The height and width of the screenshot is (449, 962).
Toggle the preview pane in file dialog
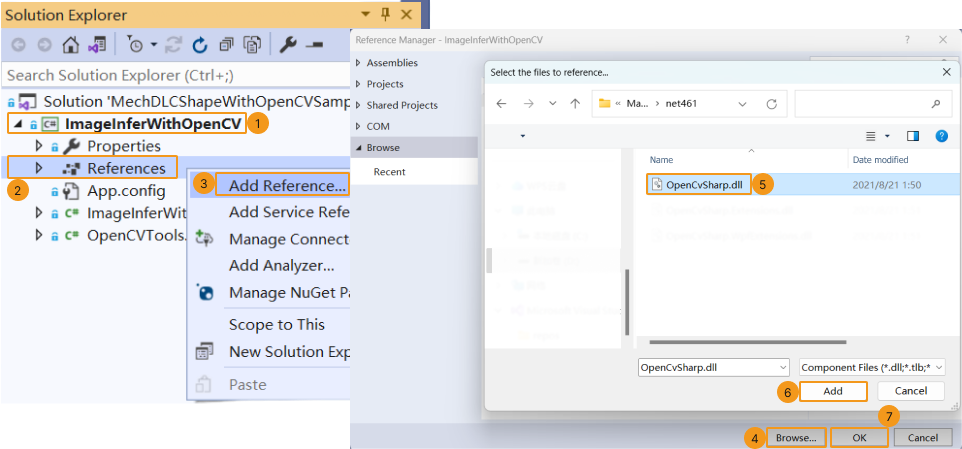[912, 135]
